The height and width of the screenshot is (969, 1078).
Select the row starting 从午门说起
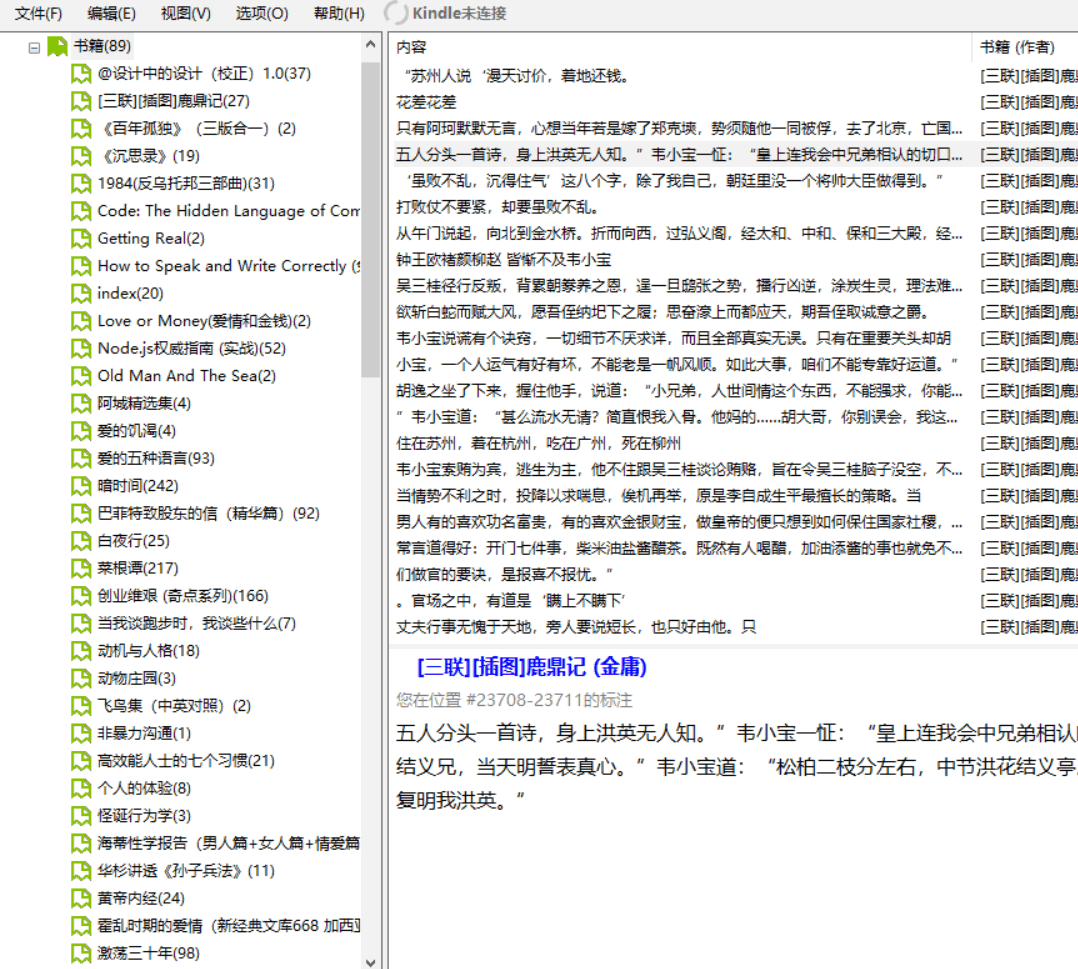click(679, 234)
